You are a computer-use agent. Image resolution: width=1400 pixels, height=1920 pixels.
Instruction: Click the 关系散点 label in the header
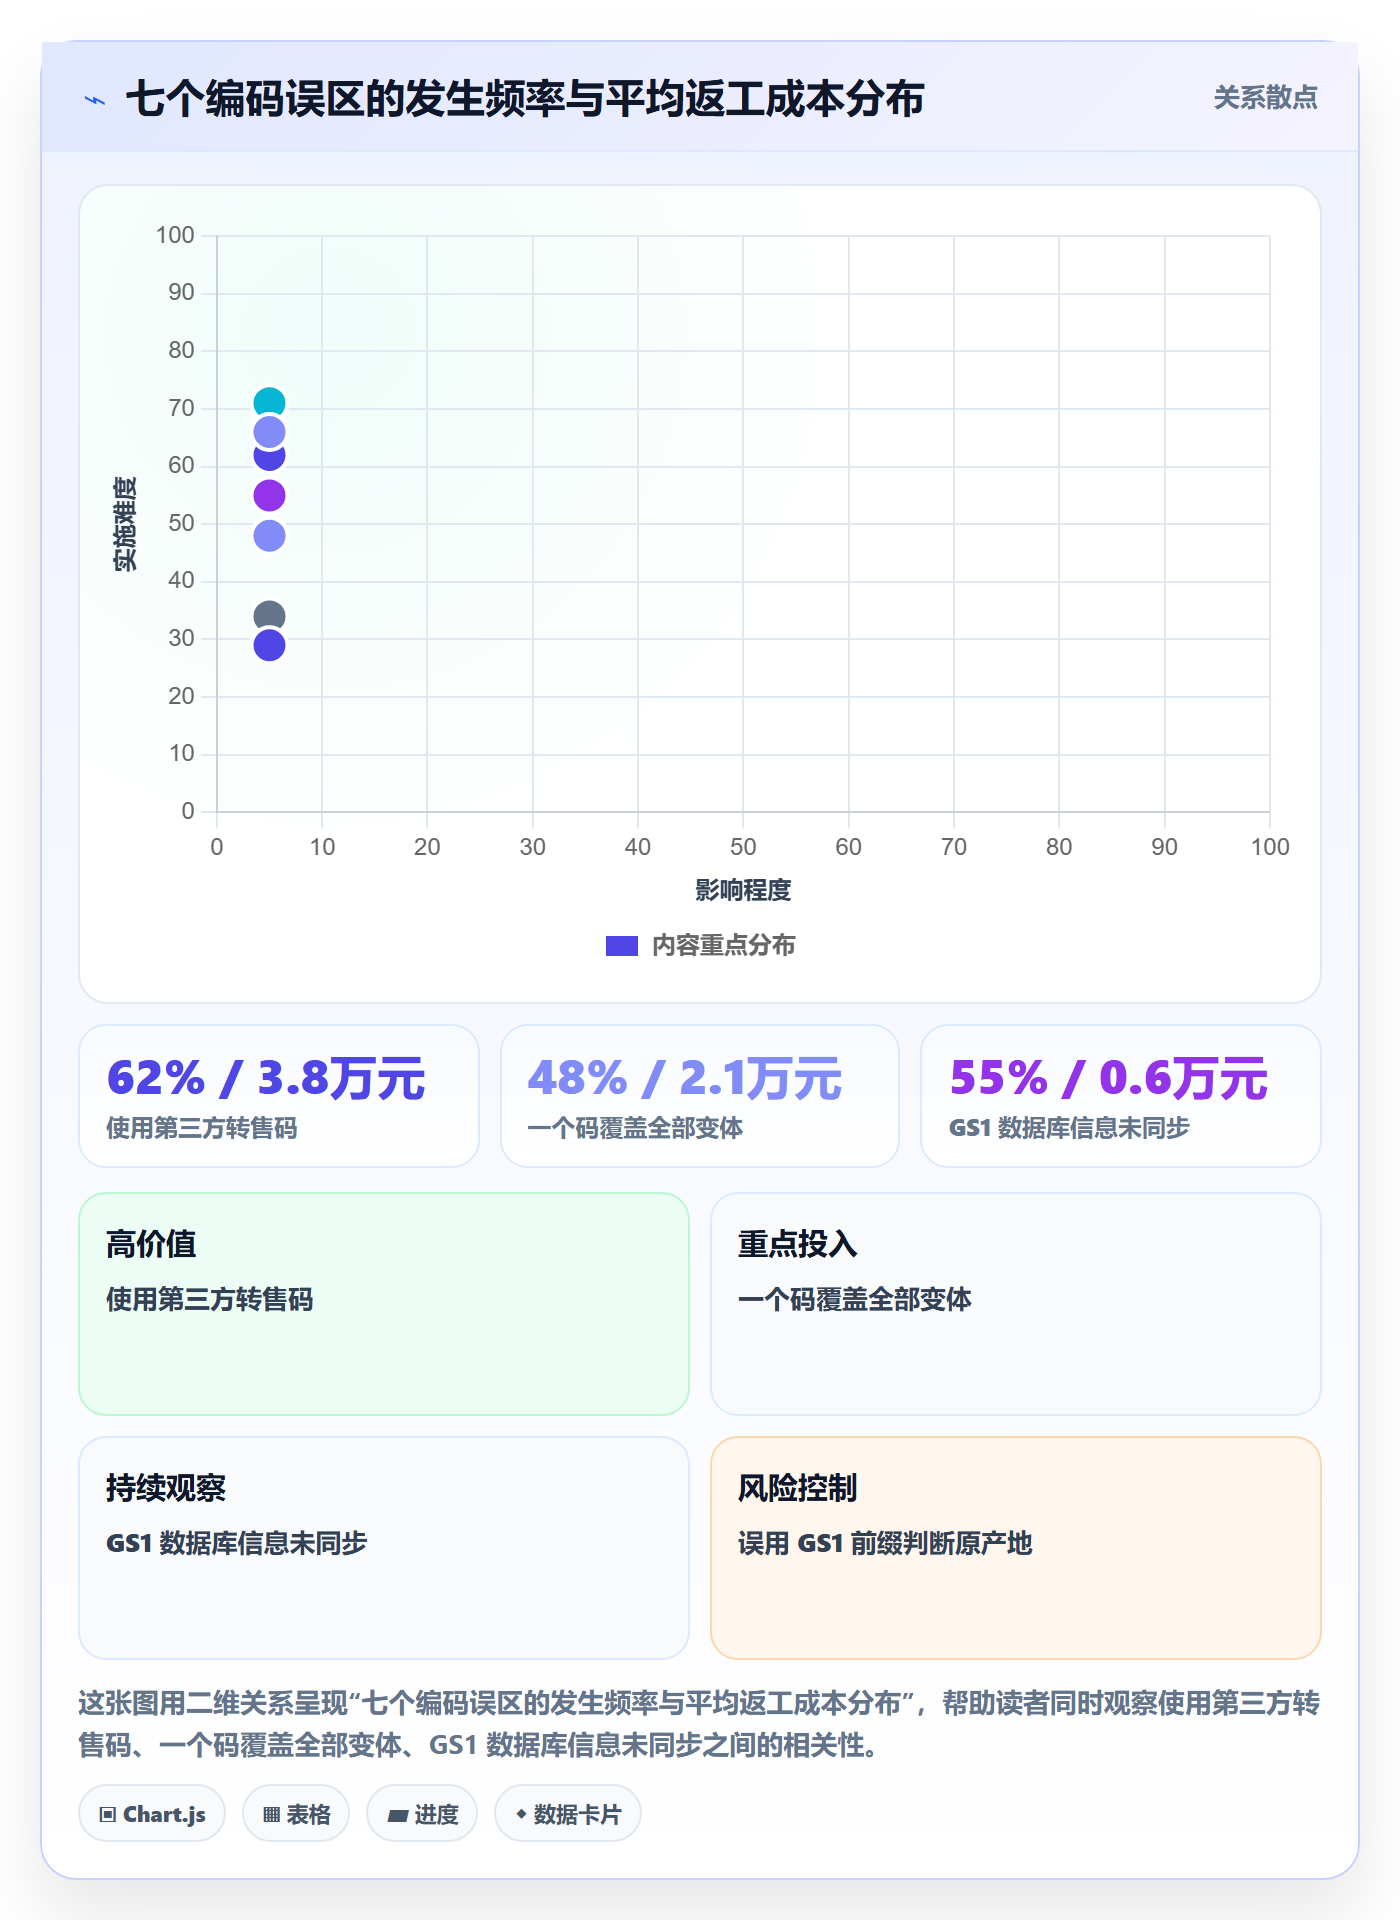coord(1265,98)
